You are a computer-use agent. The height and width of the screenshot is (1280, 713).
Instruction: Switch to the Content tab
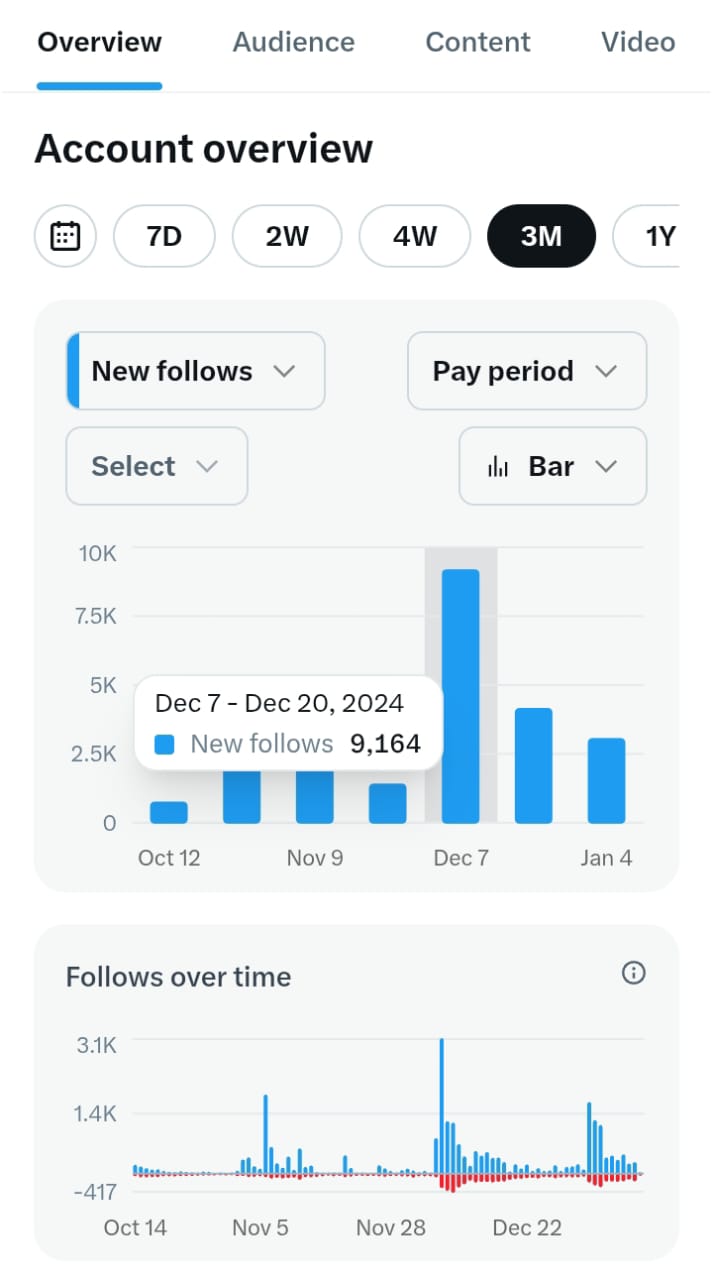478,42
